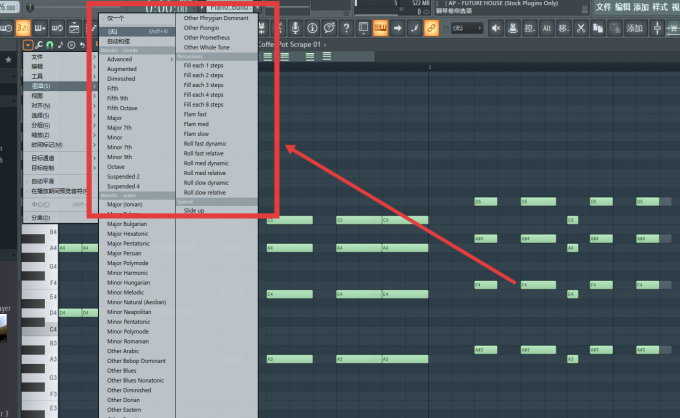The height and width of the screenshot is (418, 680).
Task: Toggle the orange 3.2 countdown button
Action: coord(23,28)
